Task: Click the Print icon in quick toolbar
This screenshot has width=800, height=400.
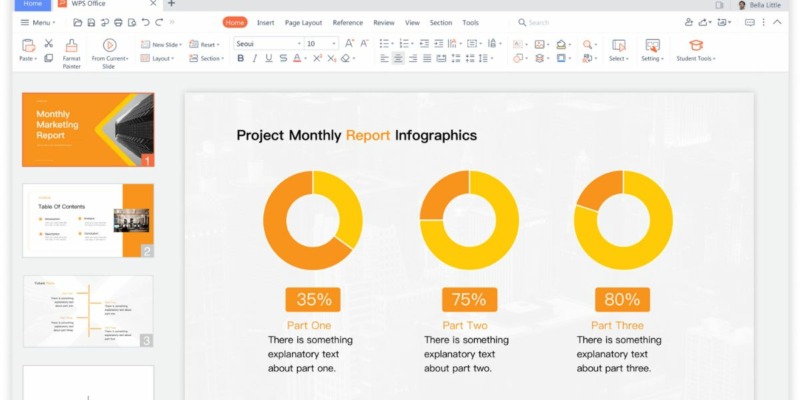Action: pyautogui.click(x=118, y=22)
